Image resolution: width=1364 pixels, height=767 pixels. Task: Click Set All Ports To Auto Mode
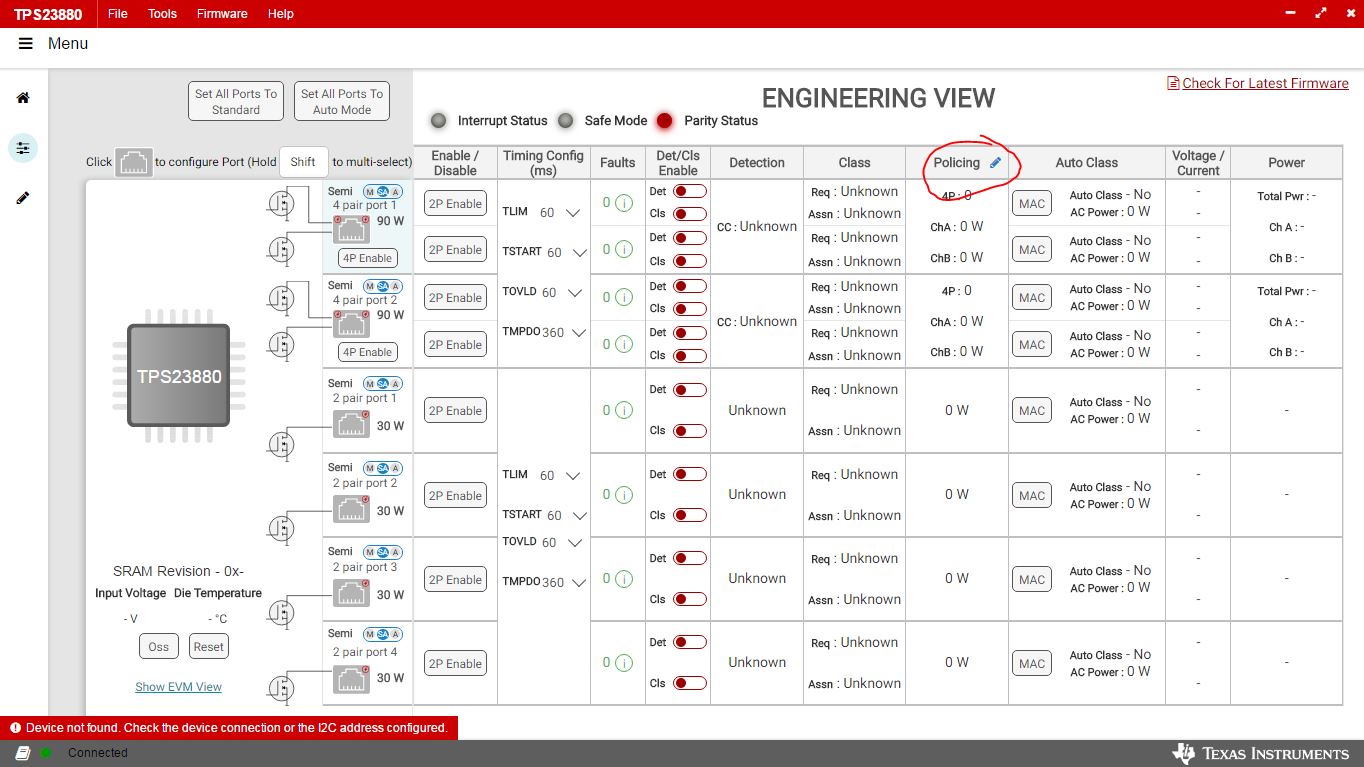pos(342,102)
